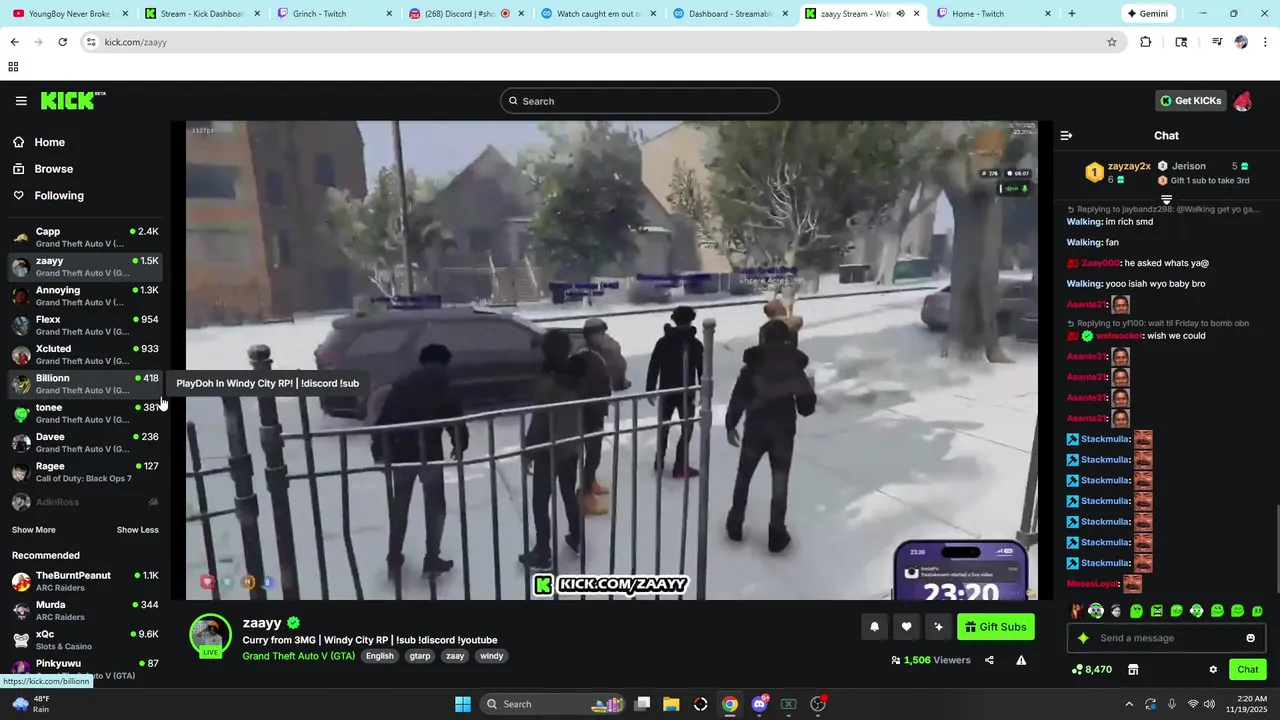
Task: Click the verified badge next to zaayy
Action: [x=294, y=623]
